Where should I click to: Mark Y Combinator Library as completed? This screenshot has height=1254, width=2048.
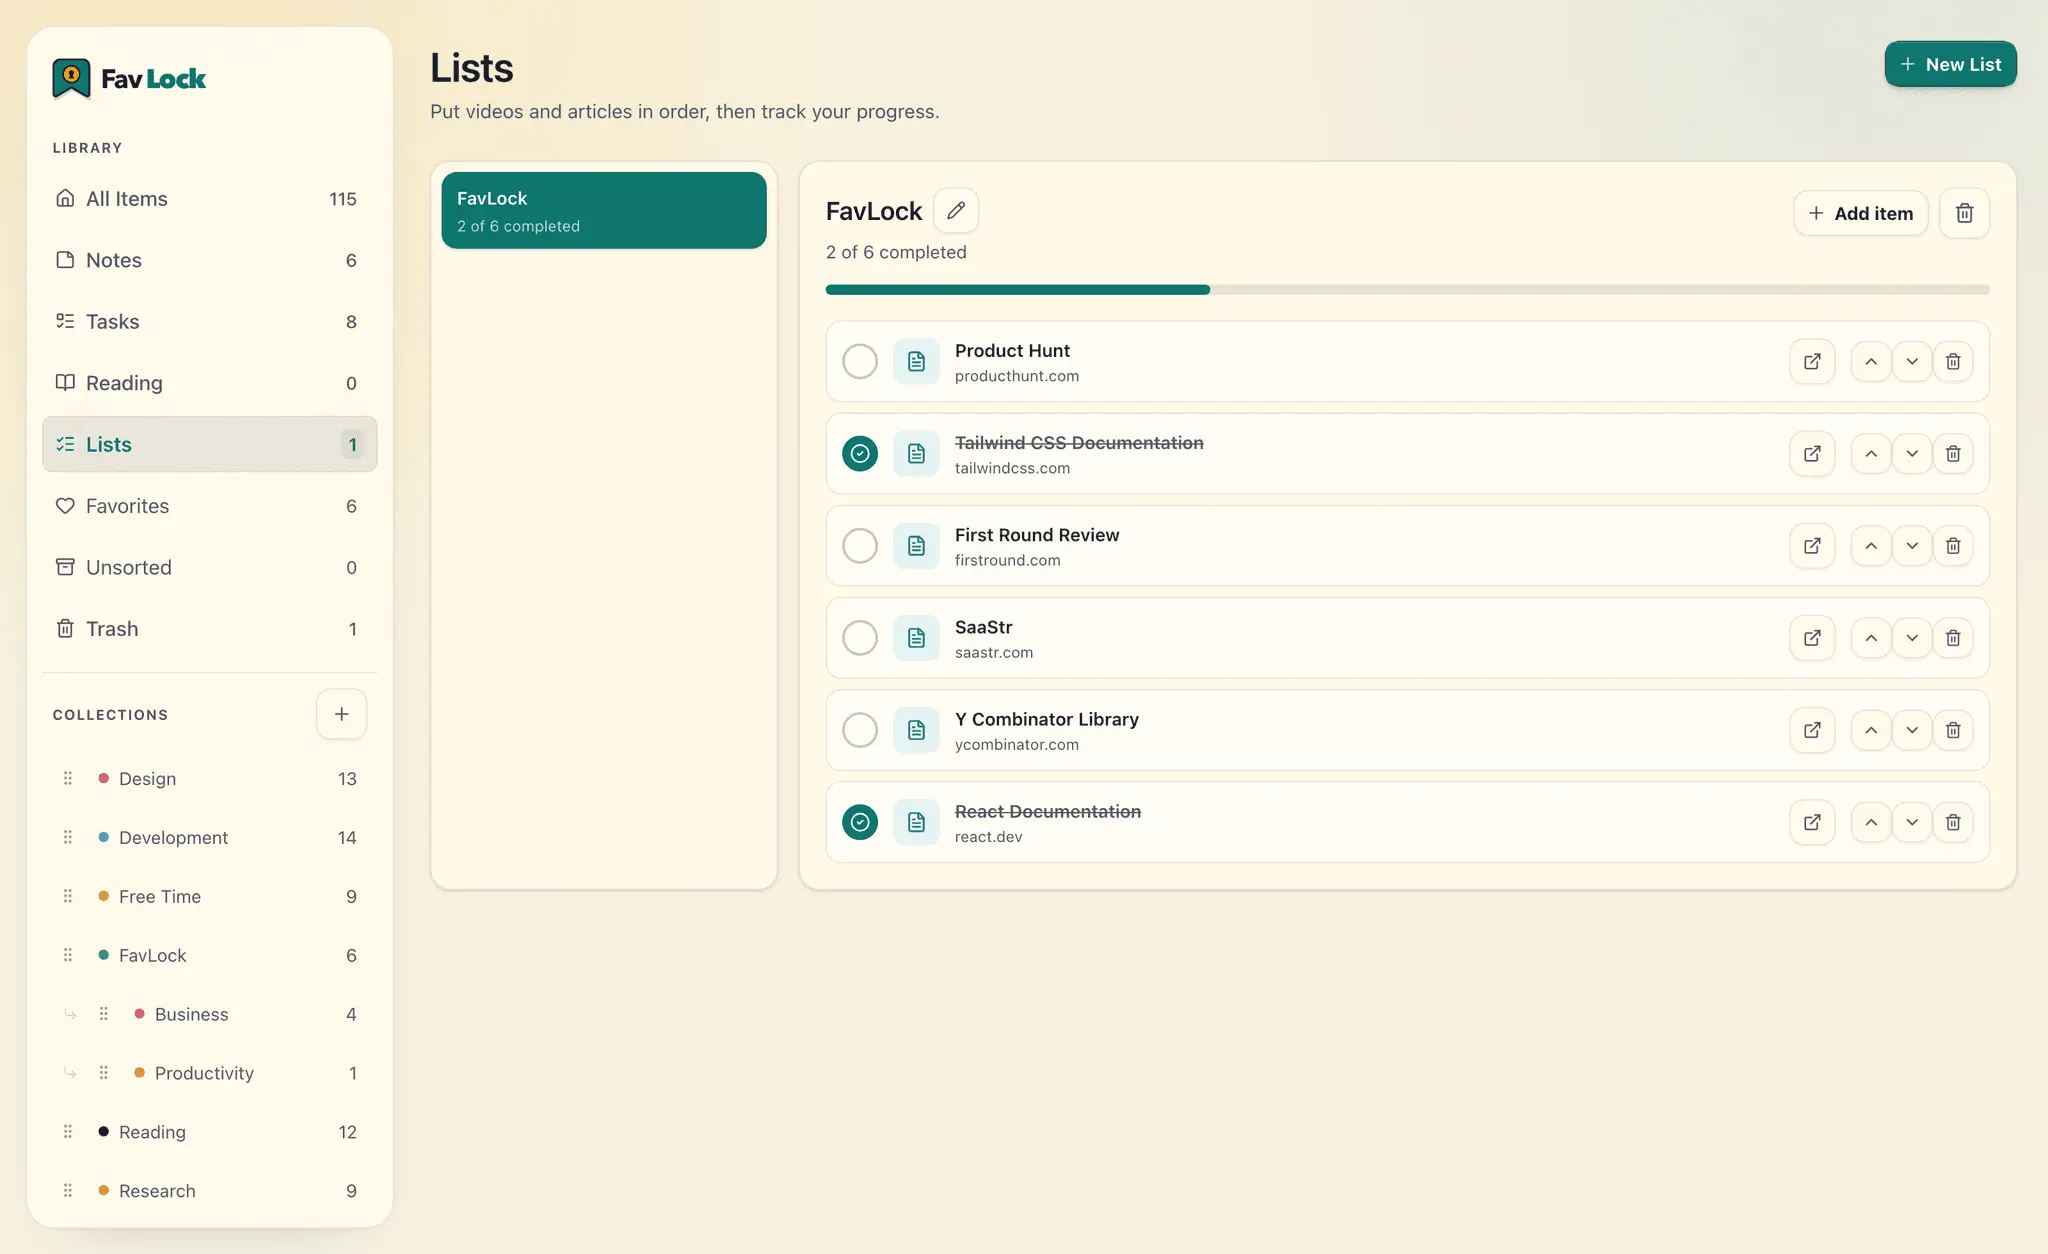coord(860,730)
